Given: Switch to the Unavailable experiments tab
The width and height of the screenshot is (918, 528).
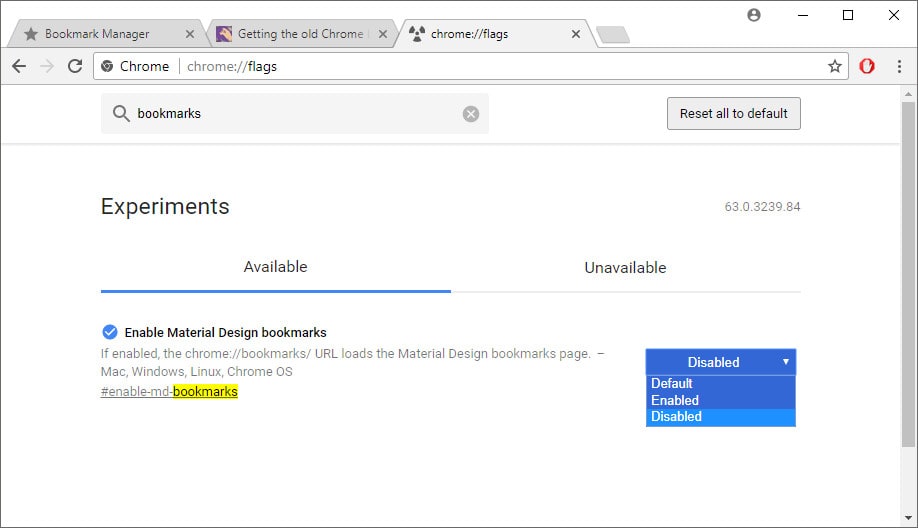Looking at the screenshot, I should coord(625,268).
